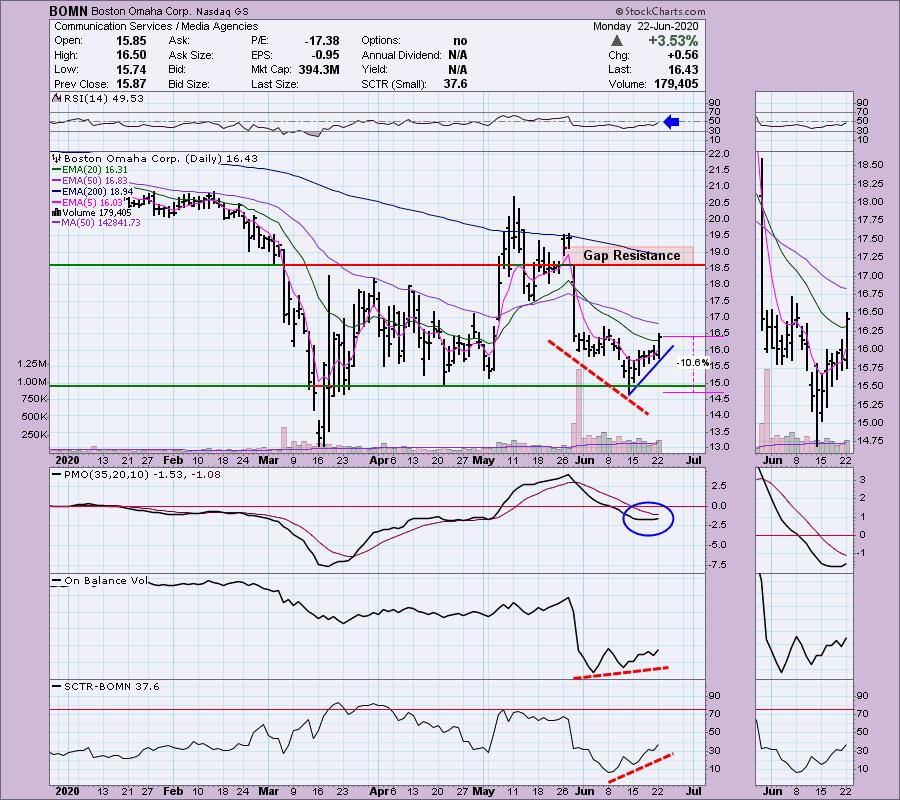Click the Gap Resistance annotation label
Viewport: 900px width, 800px height.
pyautogui.click(x=631, y=255)
